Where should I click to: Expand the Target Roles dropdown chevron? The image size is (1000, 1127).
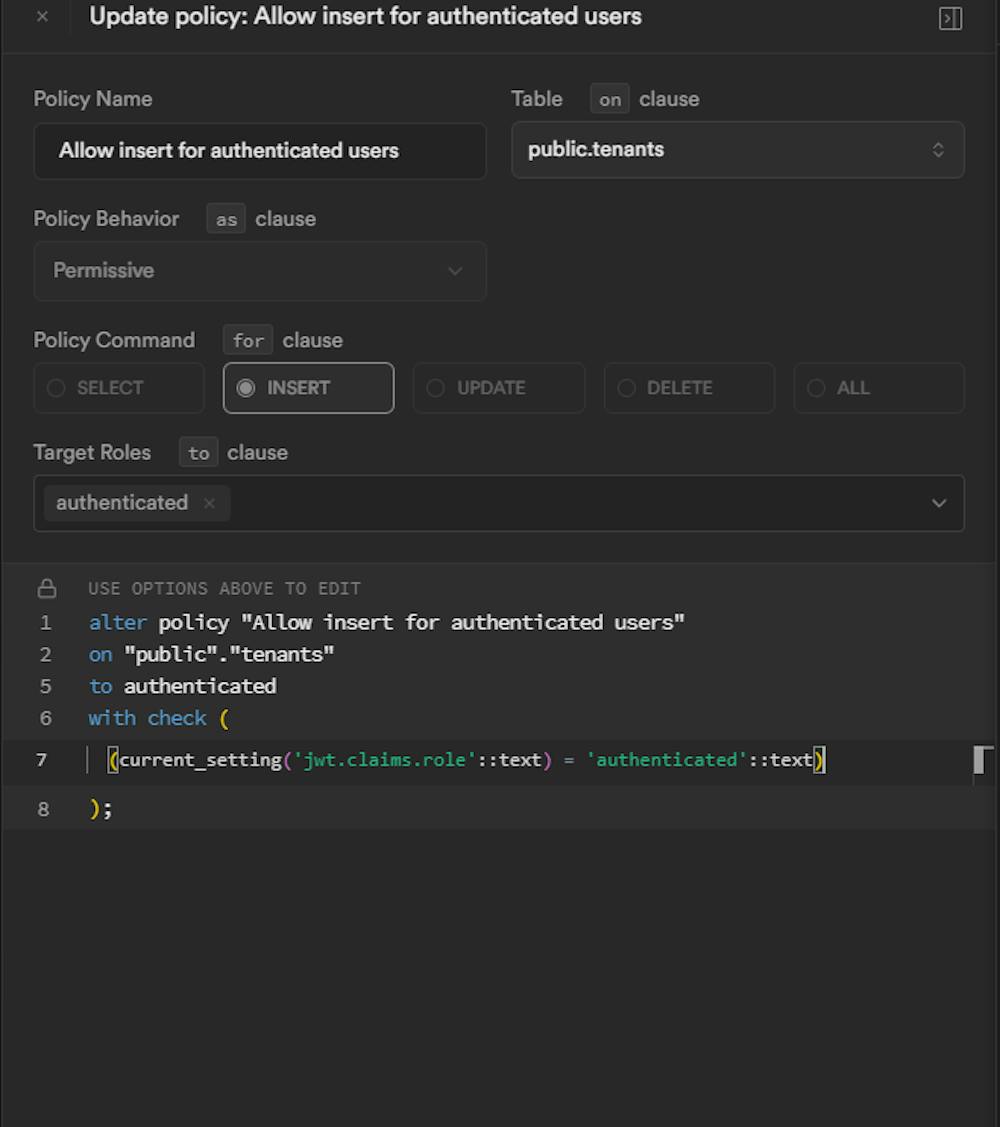[x=938, y=503]
